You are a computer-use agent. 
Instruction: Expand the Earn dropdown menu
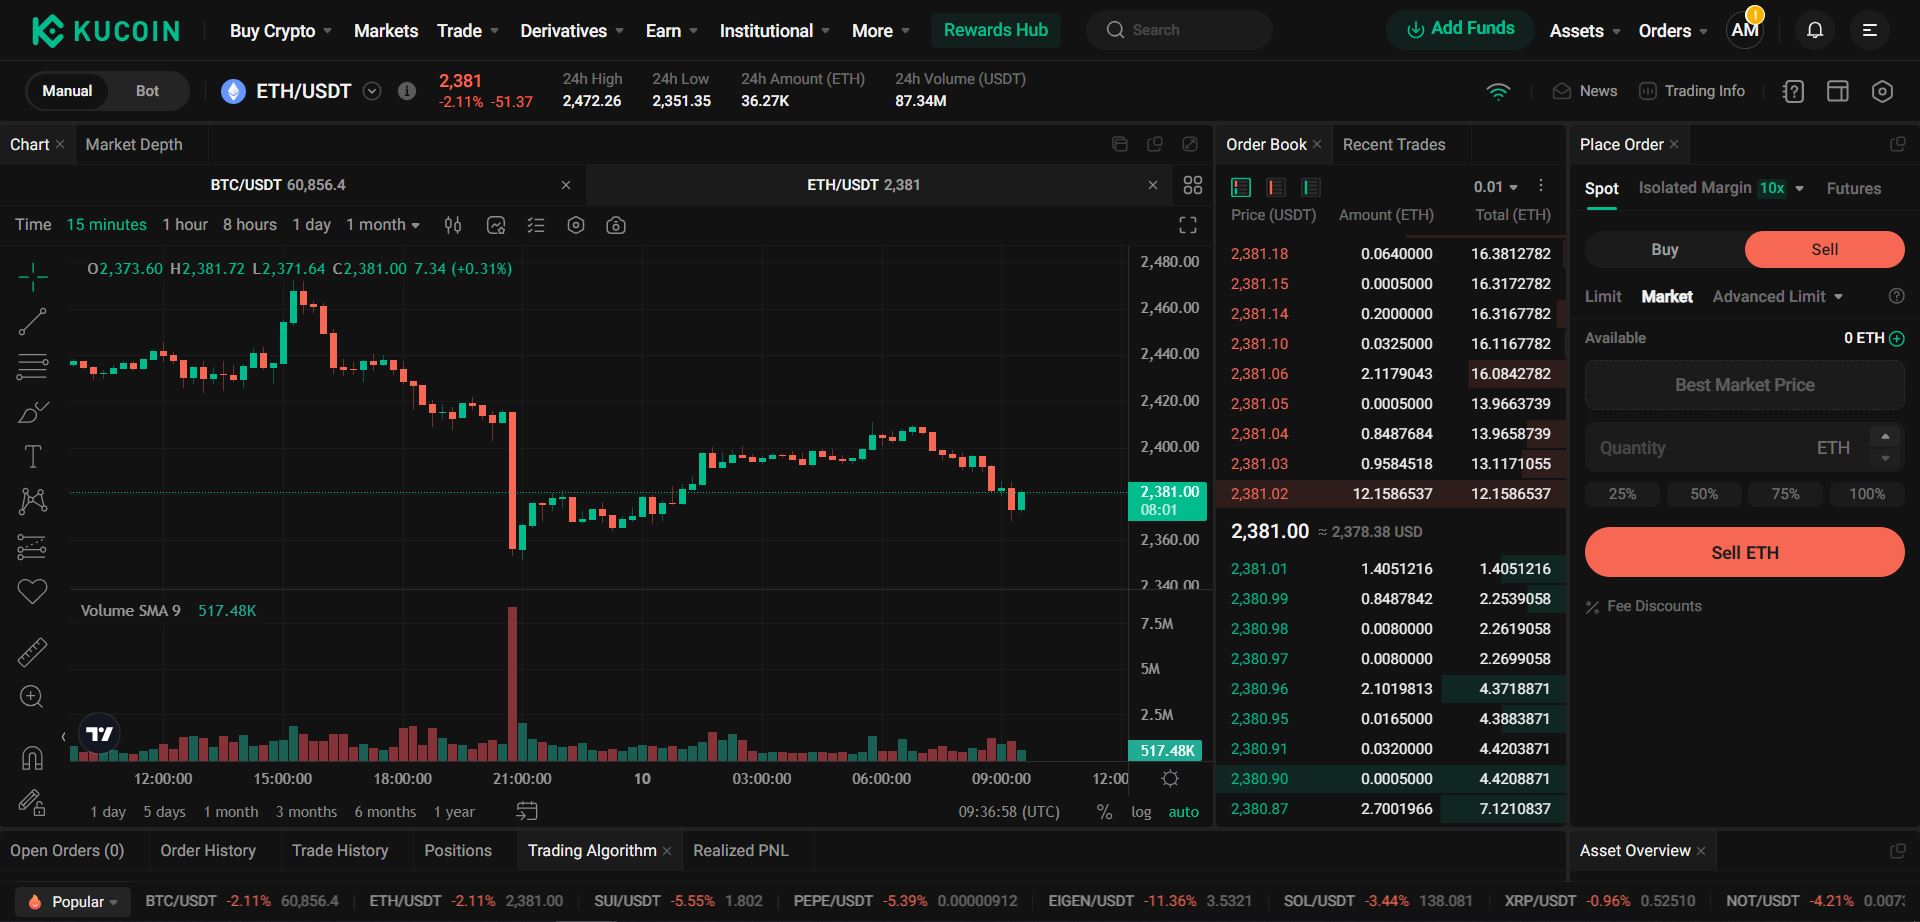click(x=672, y=31)
